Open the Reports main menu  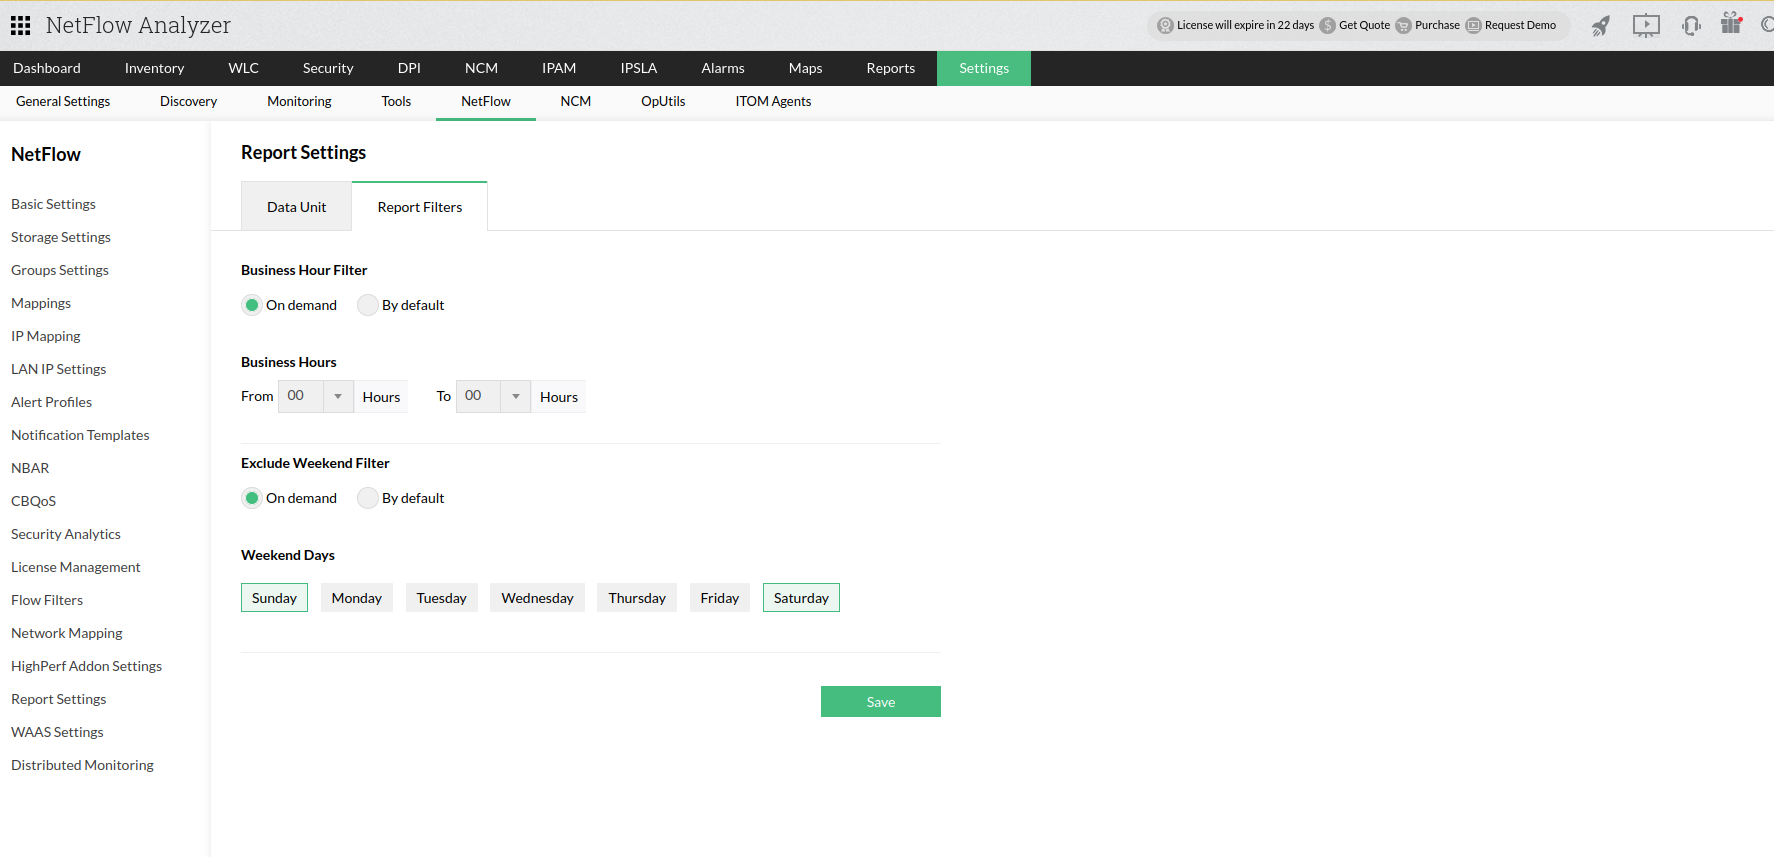pos(891,68)
